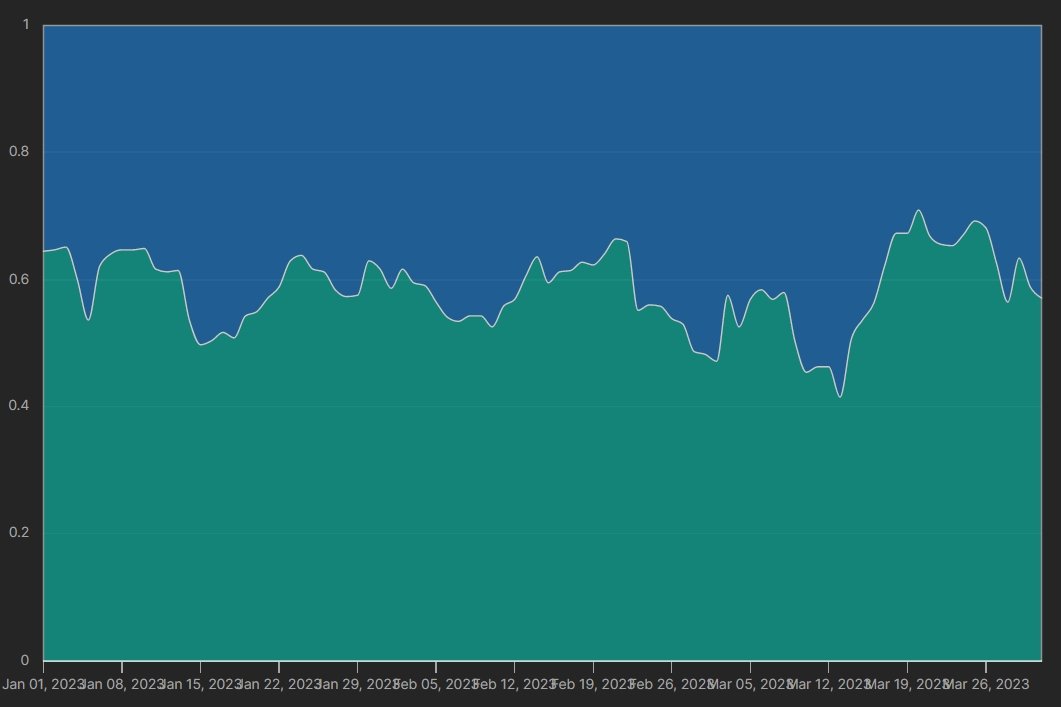Screen dimensions: 1061x707
Task: Click the sharp line dip between Jan 01 and Jan 08
Action: [x=89, y=320]
